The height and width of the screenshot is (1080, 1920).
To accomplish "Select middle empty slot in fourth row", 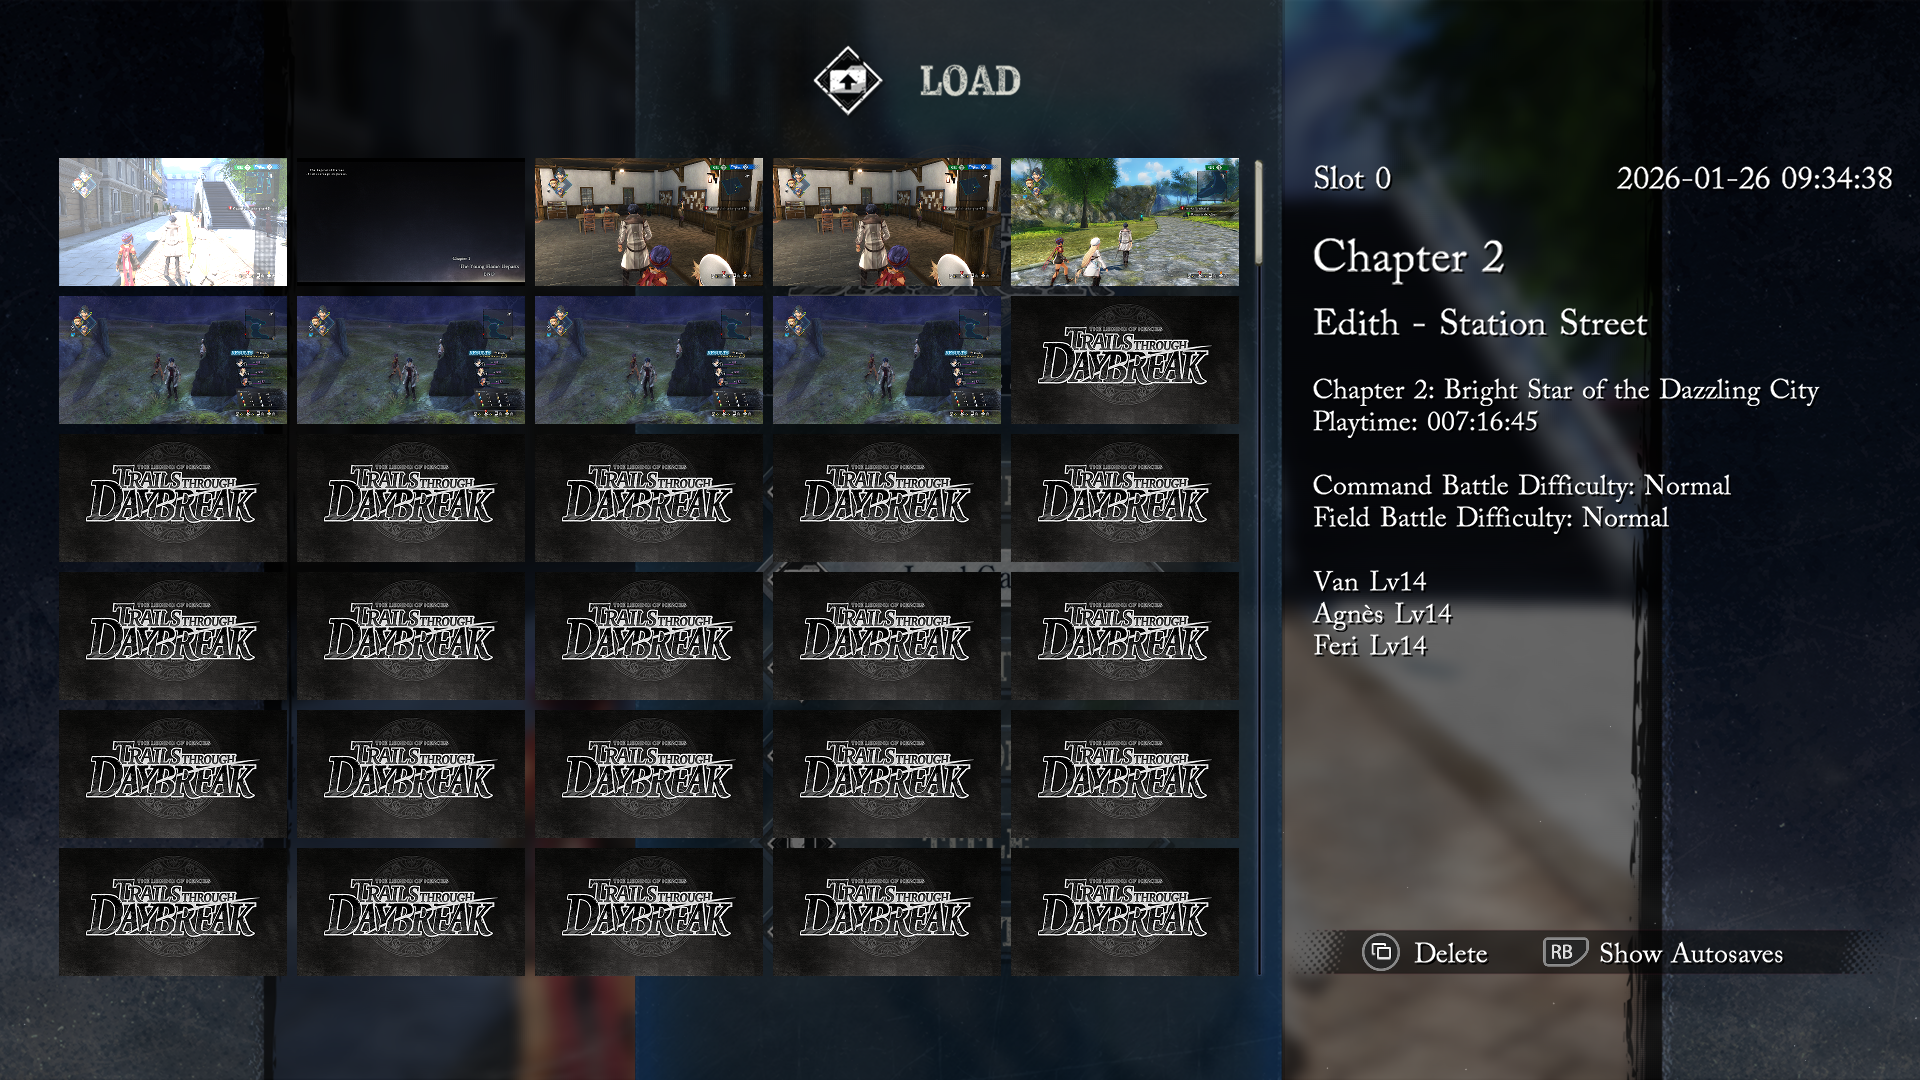I will click(649, 636).
